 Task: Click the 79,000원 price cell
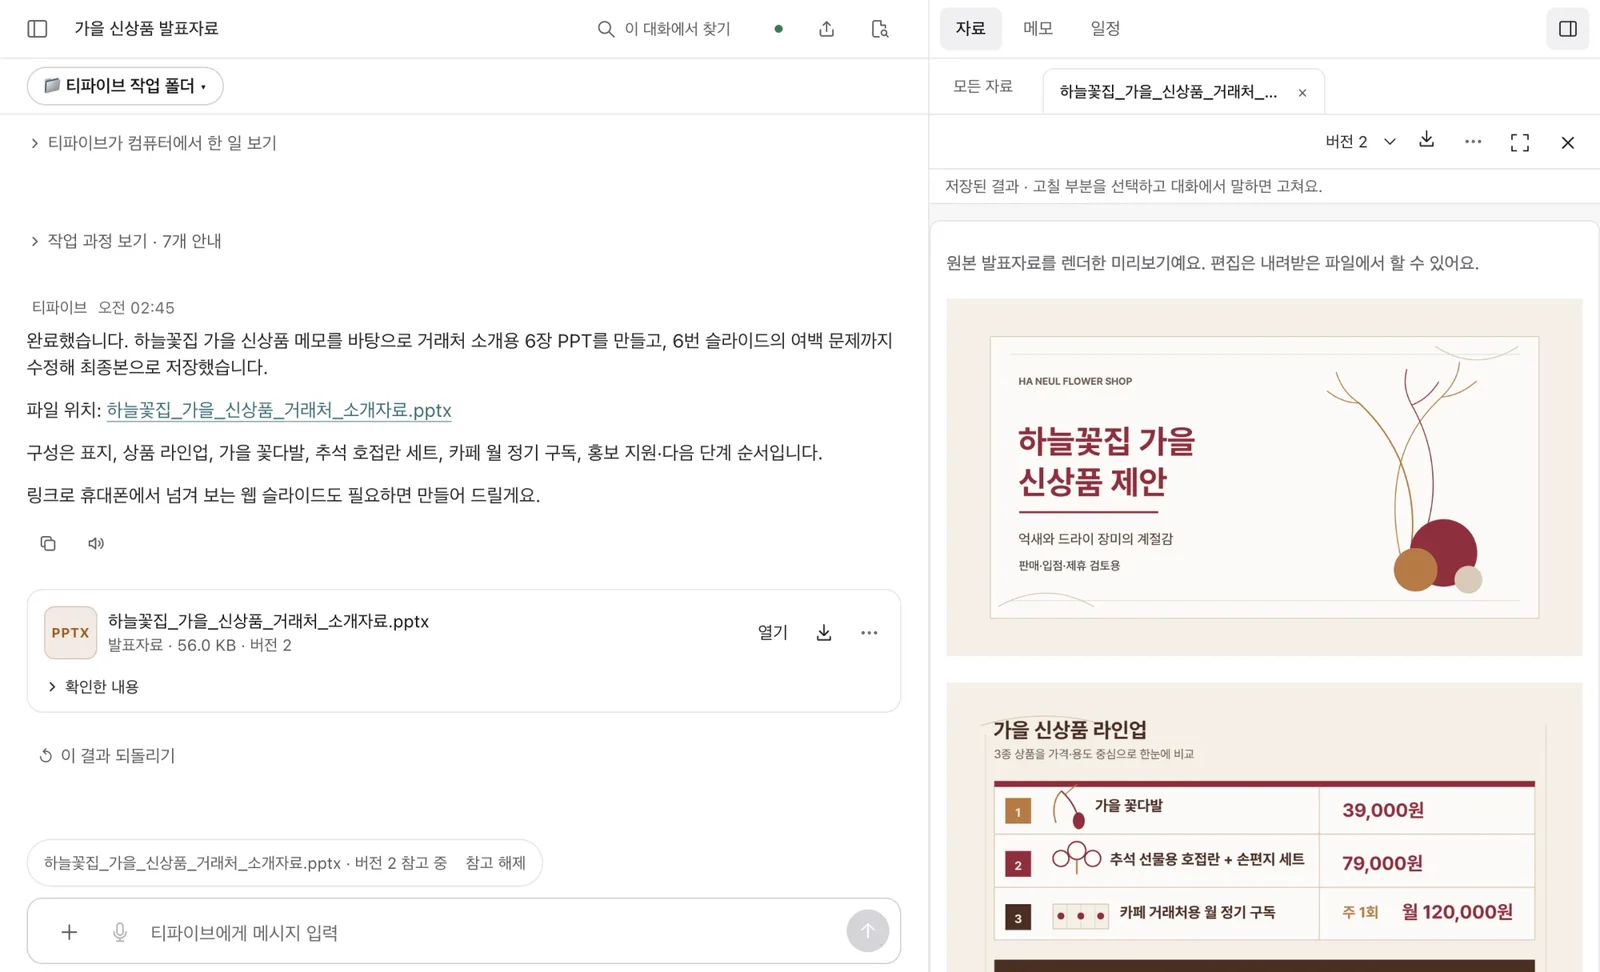tap(1382, 863)
